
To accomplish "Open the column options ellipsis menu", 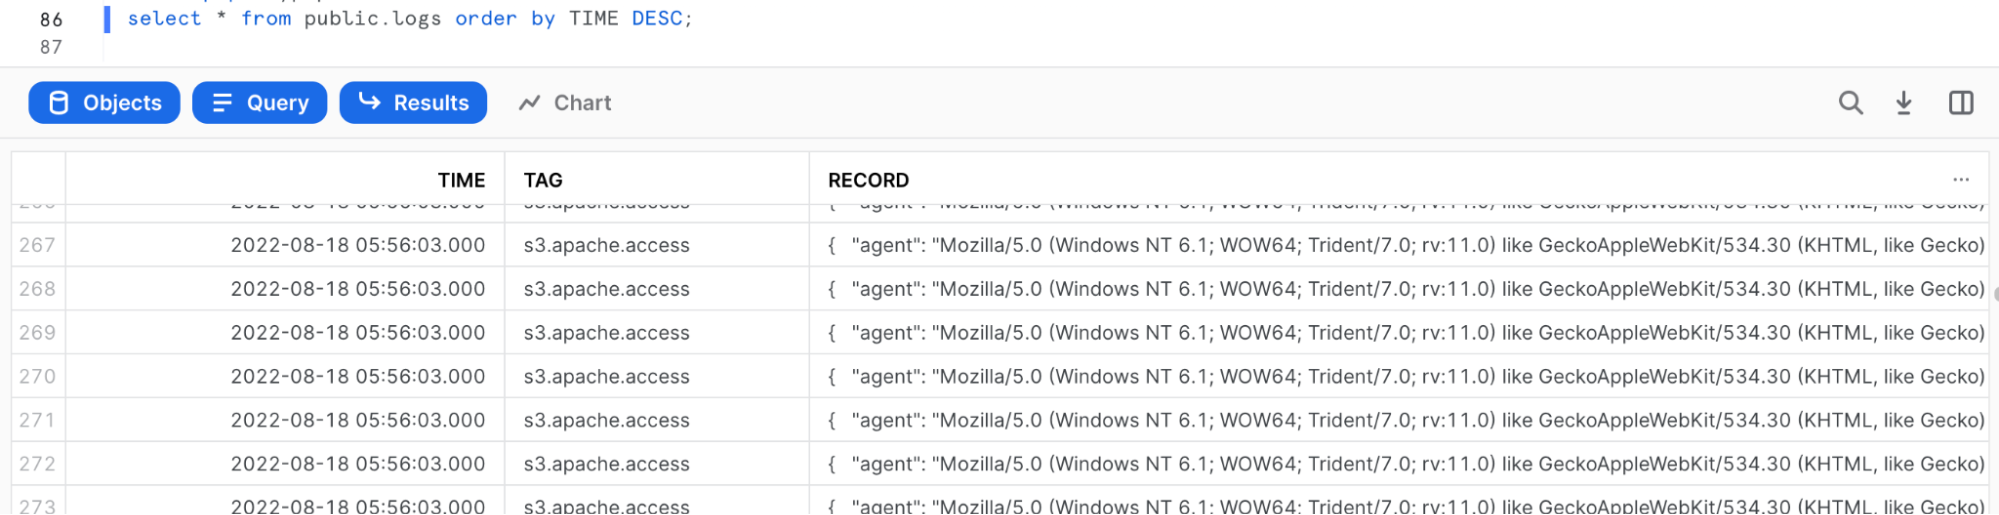I will [x=1960, y=180].
